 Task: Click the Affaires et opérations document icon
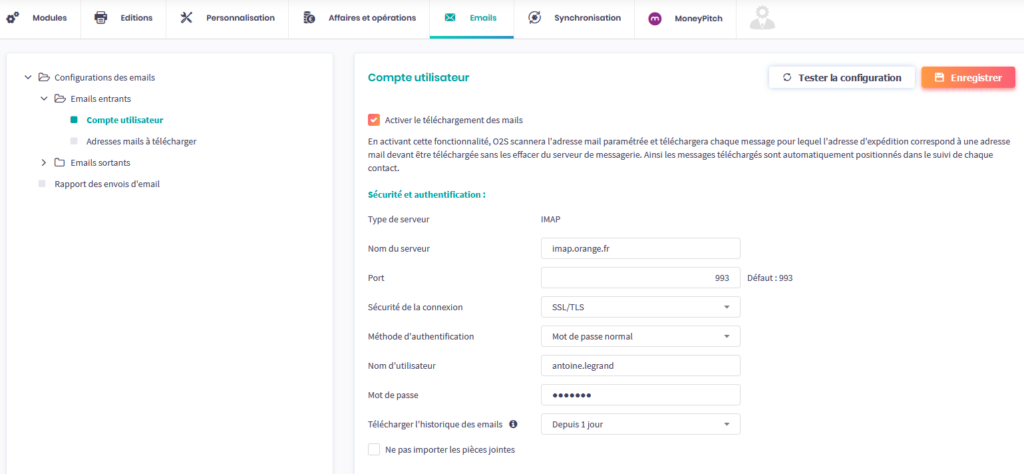tap(309, 18)
